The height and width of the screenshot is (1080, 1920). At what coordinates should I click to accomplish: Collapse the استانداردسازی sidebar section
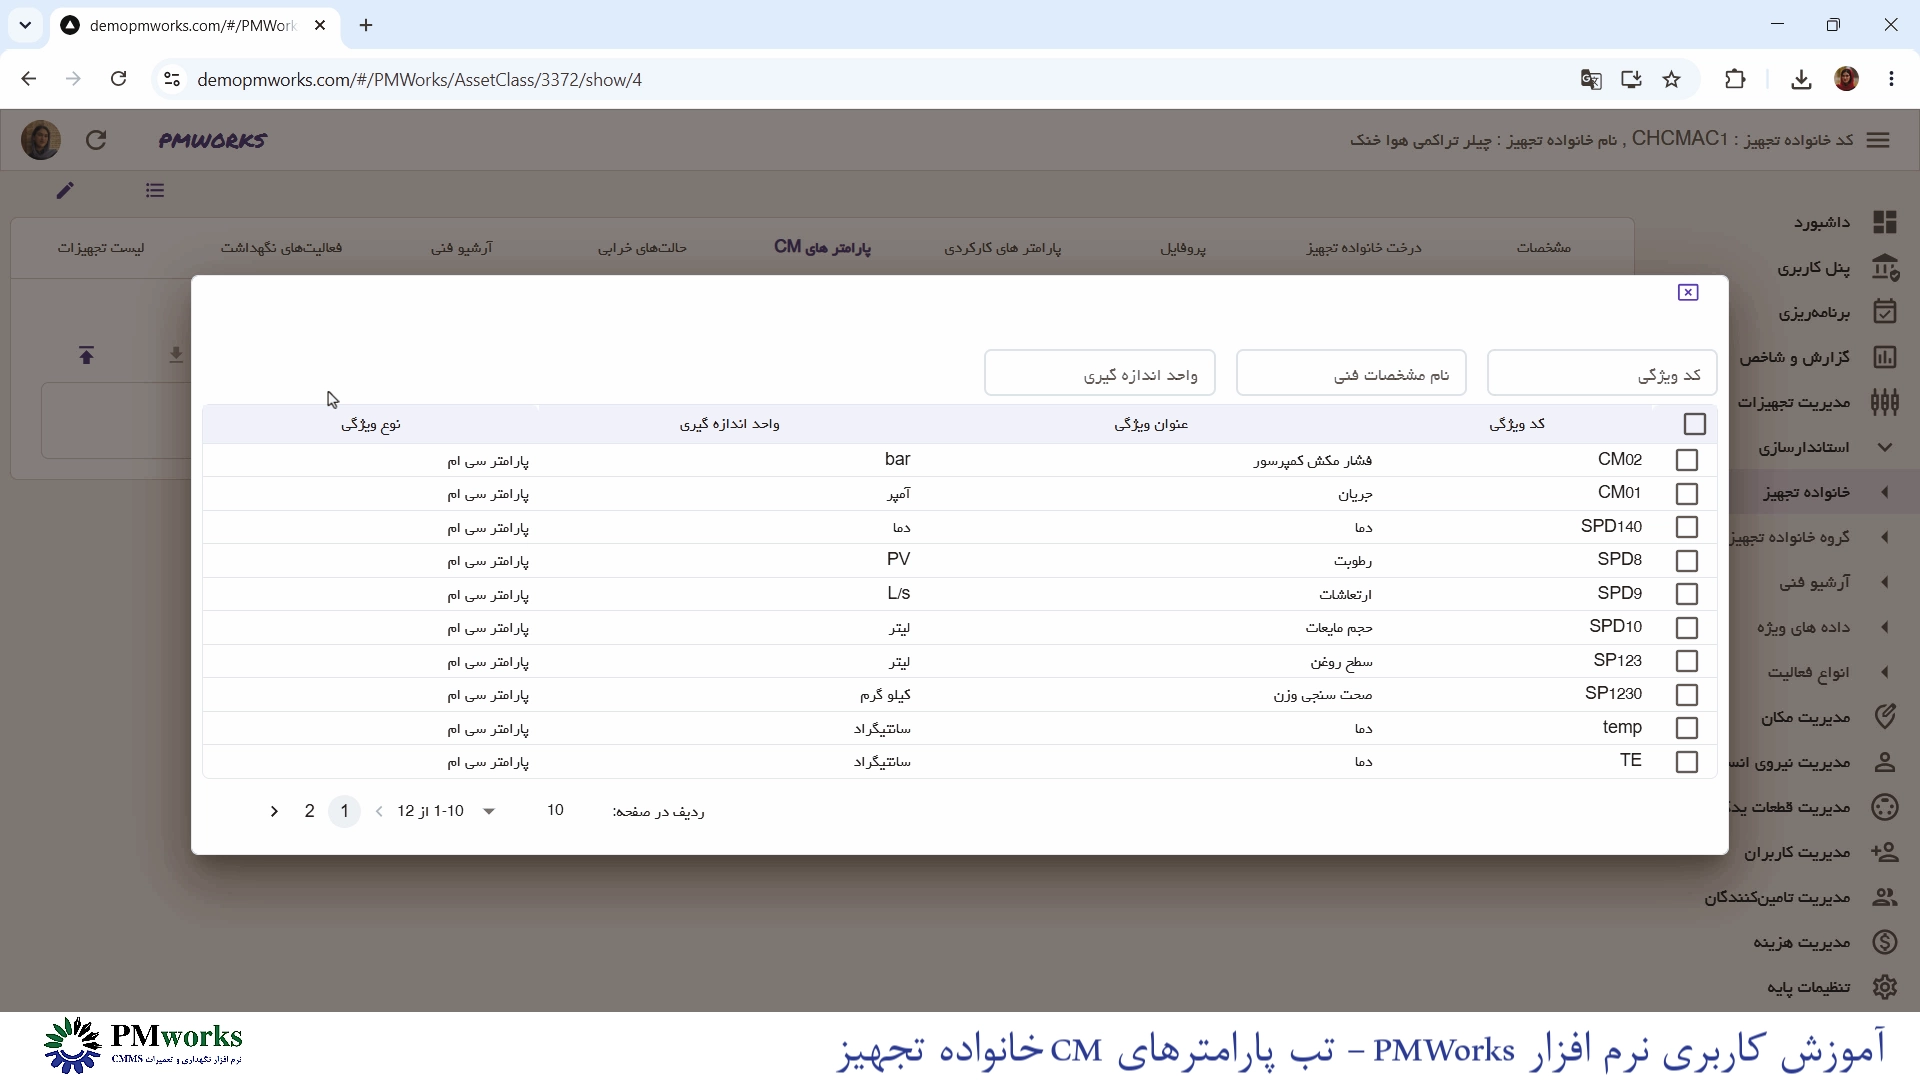pos(1885,447)
